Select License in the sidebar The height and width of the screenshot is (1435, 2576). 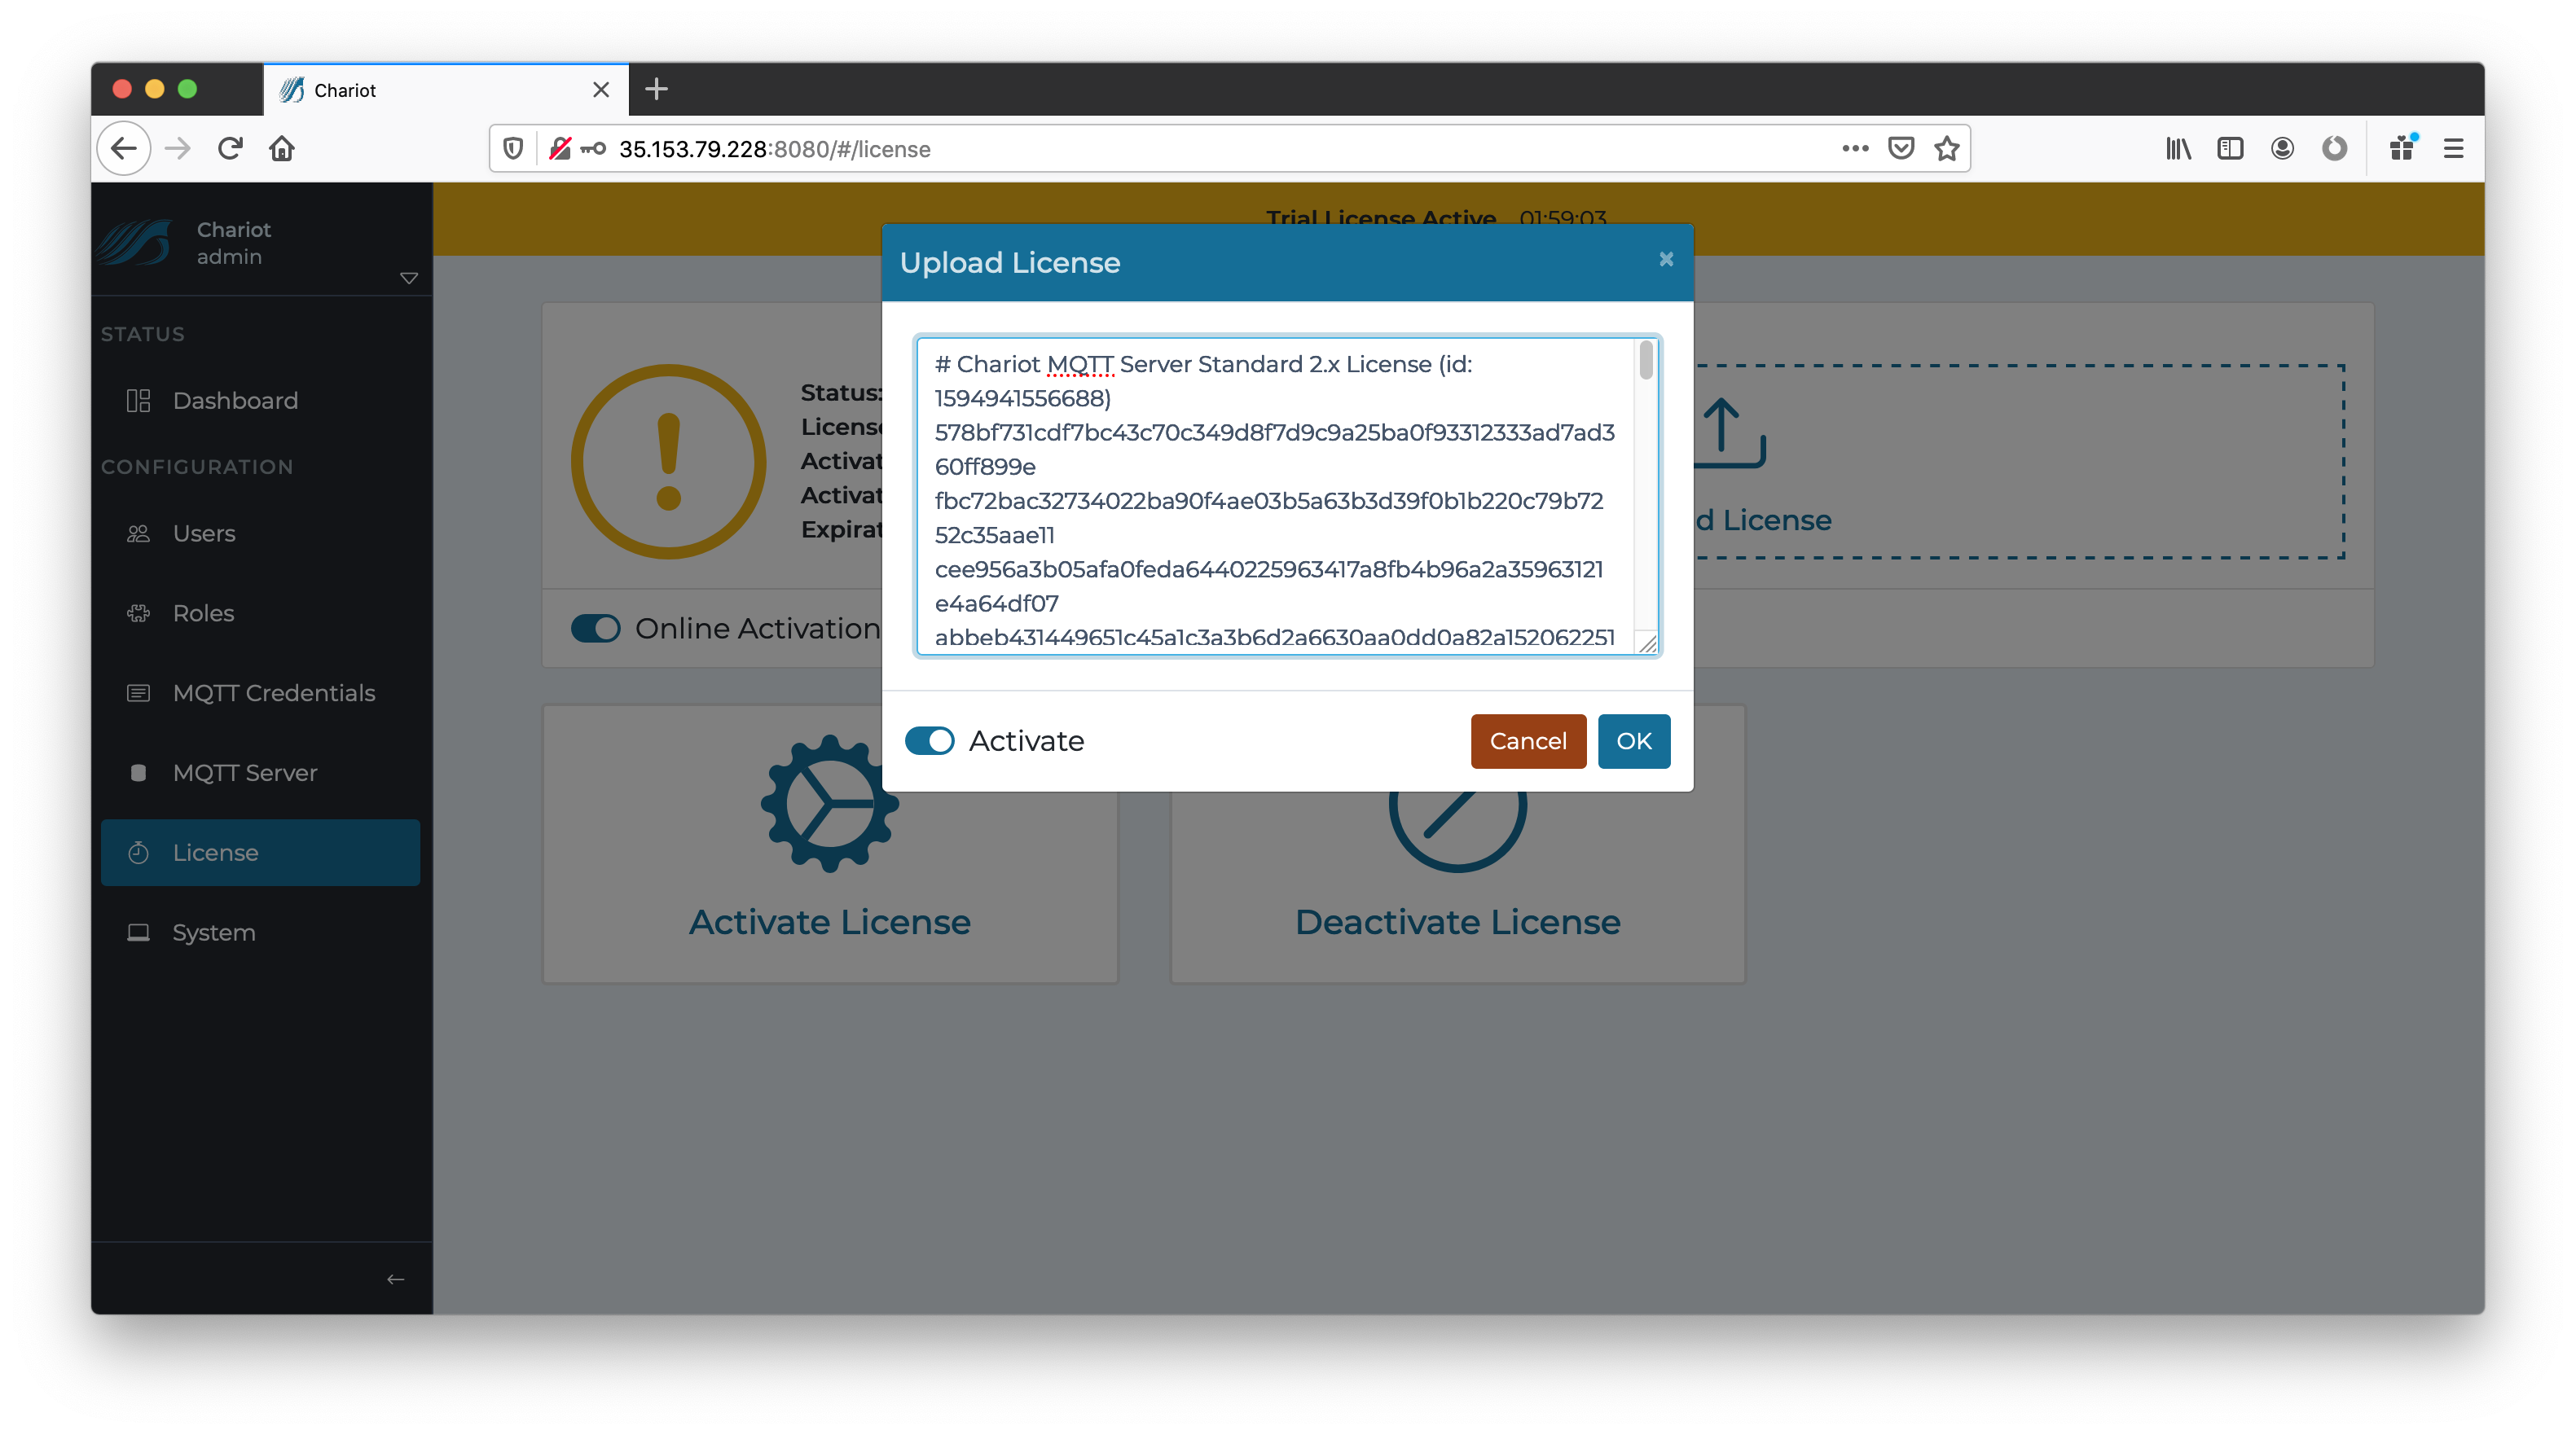pyautogui.click(x=261, y=853)
